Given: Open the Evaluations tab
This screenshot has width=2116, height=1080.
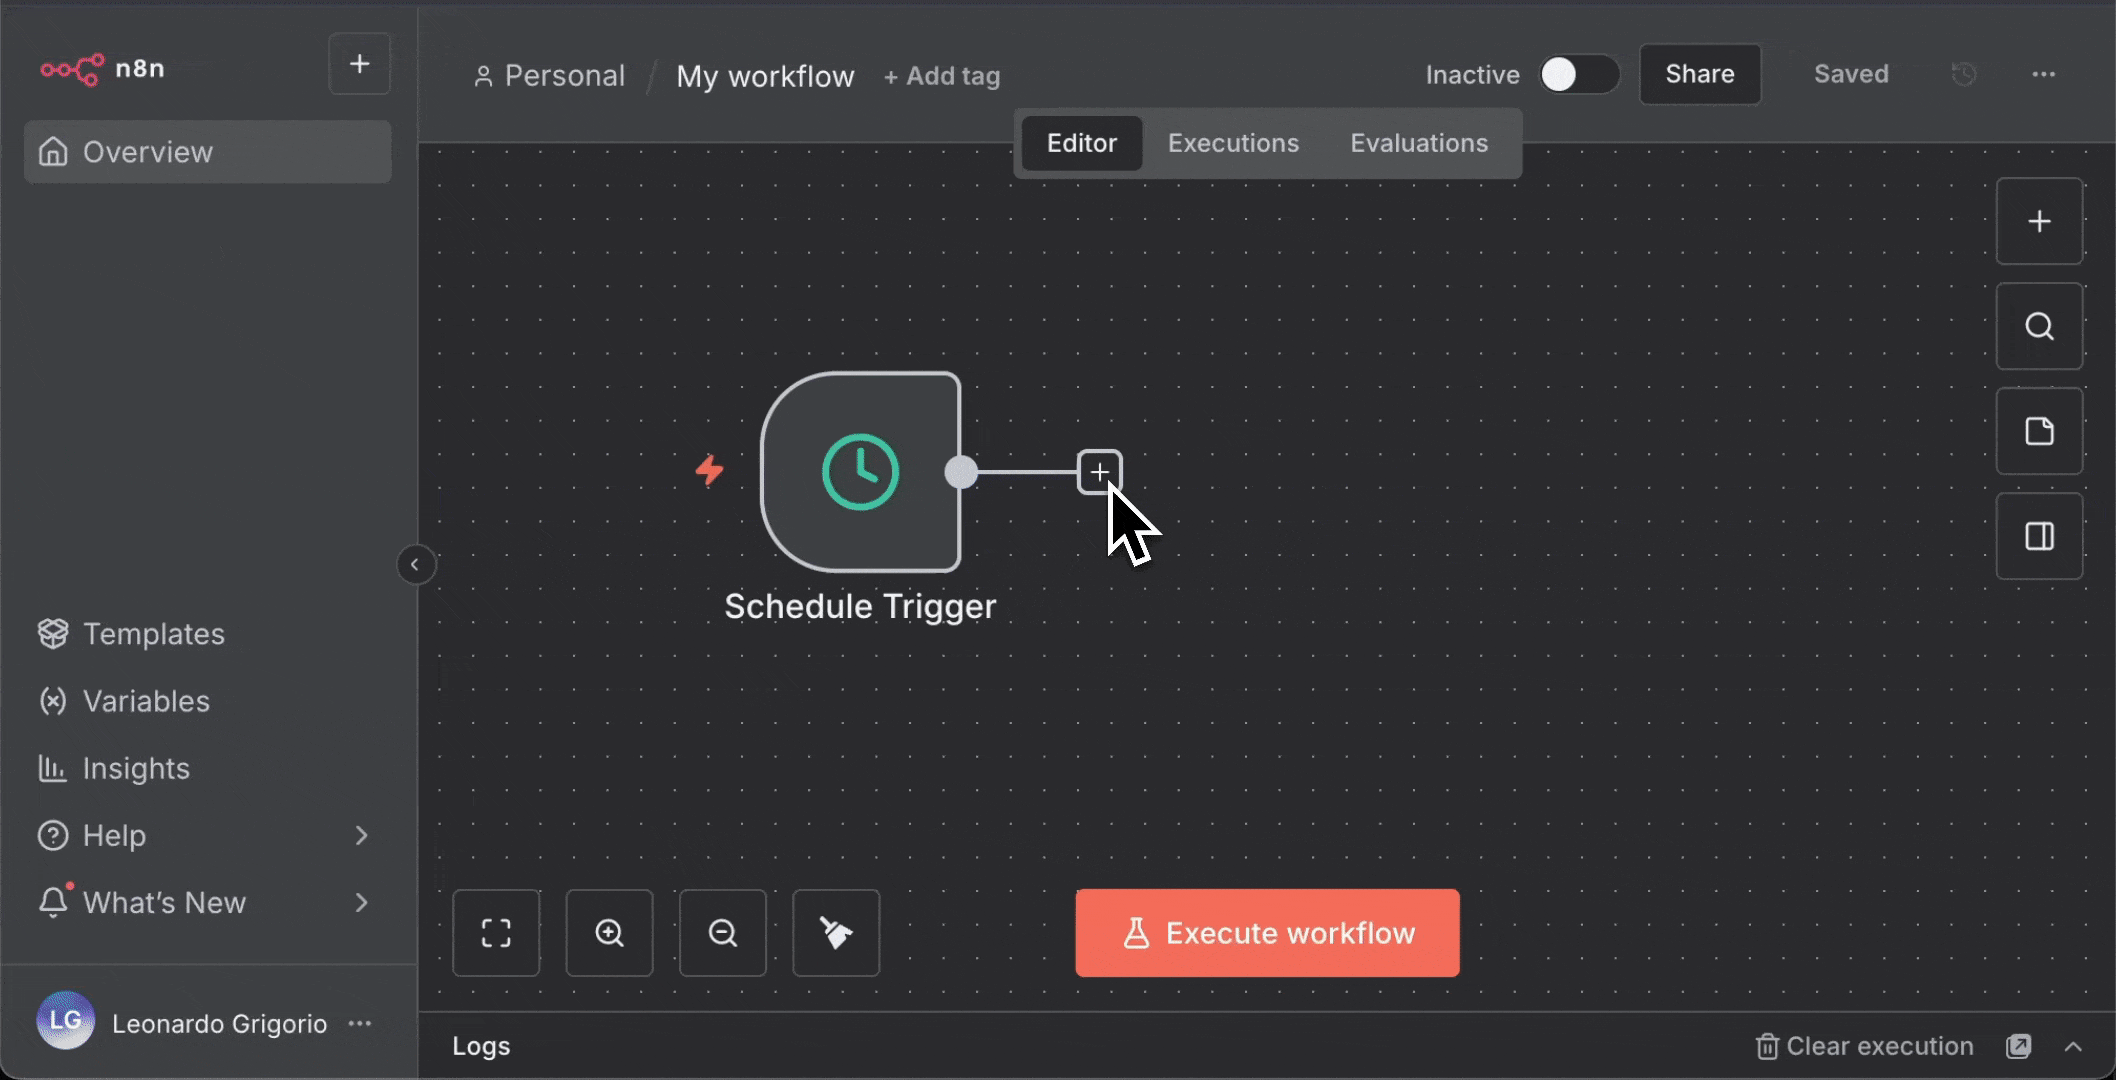Looking at the screenshot, I should tap(1418, 142).
